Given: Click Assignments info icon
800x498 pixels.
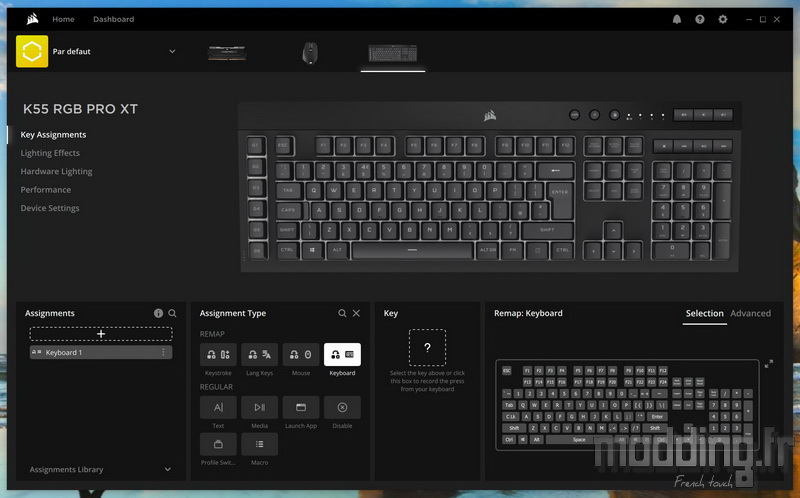Looking at the screenshot, I should coord(158,313).
